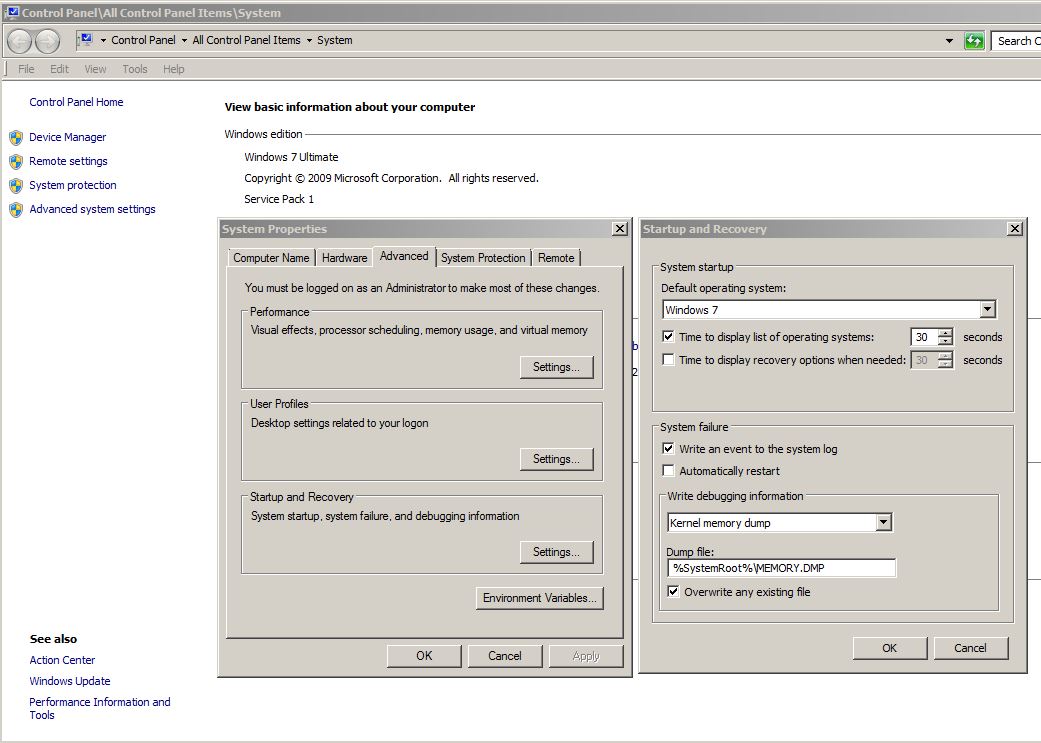Screen dimensions: 1041x743
Task: Open Advanced system settings link
Action: [x=92, y=209]
